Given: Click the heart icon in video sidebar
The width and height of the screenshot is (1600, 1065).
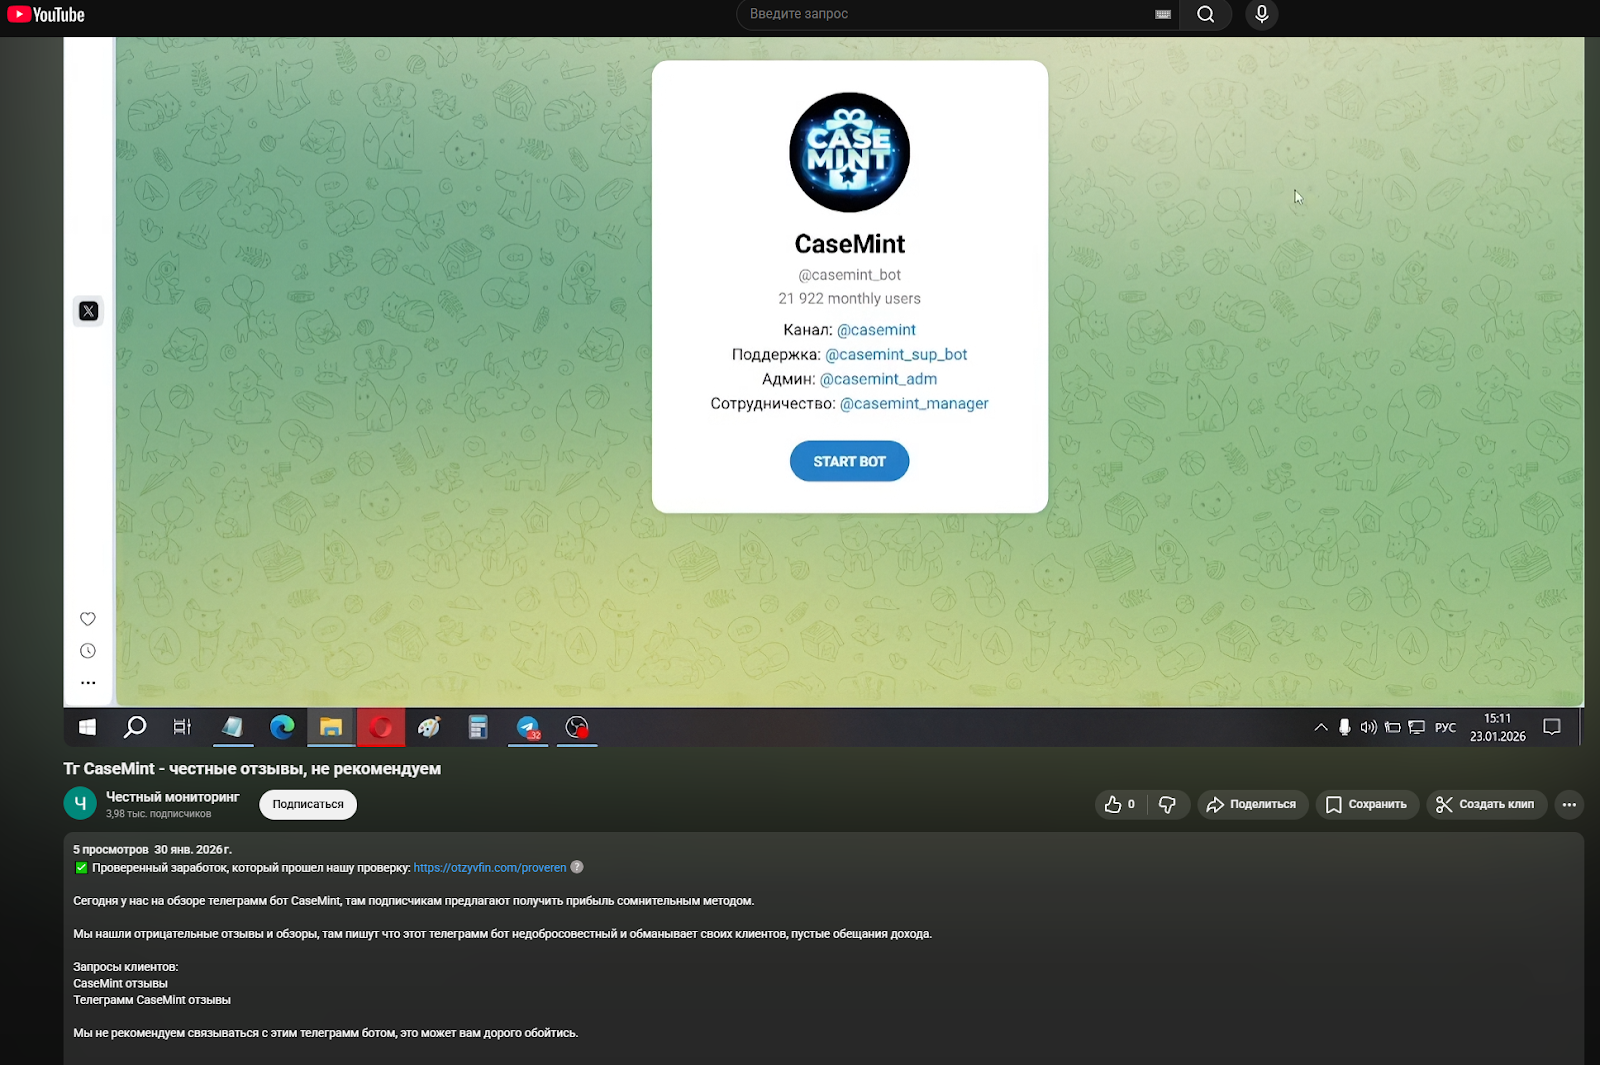Looking at the screenshot, I should click(88, 619).
